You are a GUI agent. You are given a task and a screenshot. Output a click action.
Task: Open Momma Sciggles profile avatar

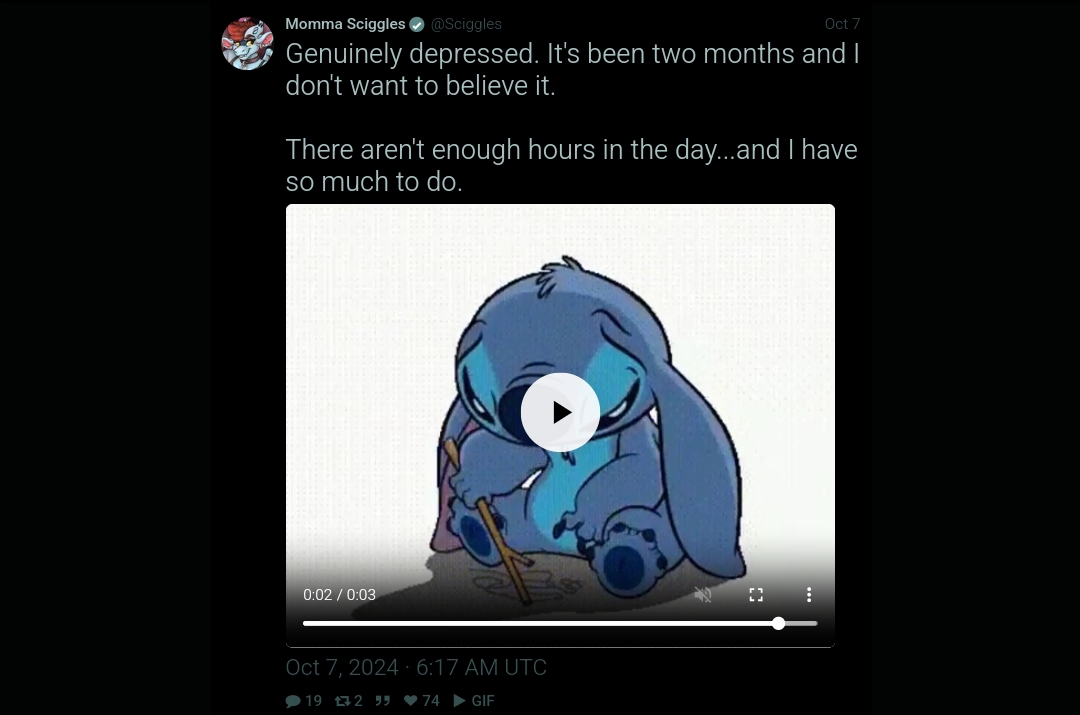[247, 43]
